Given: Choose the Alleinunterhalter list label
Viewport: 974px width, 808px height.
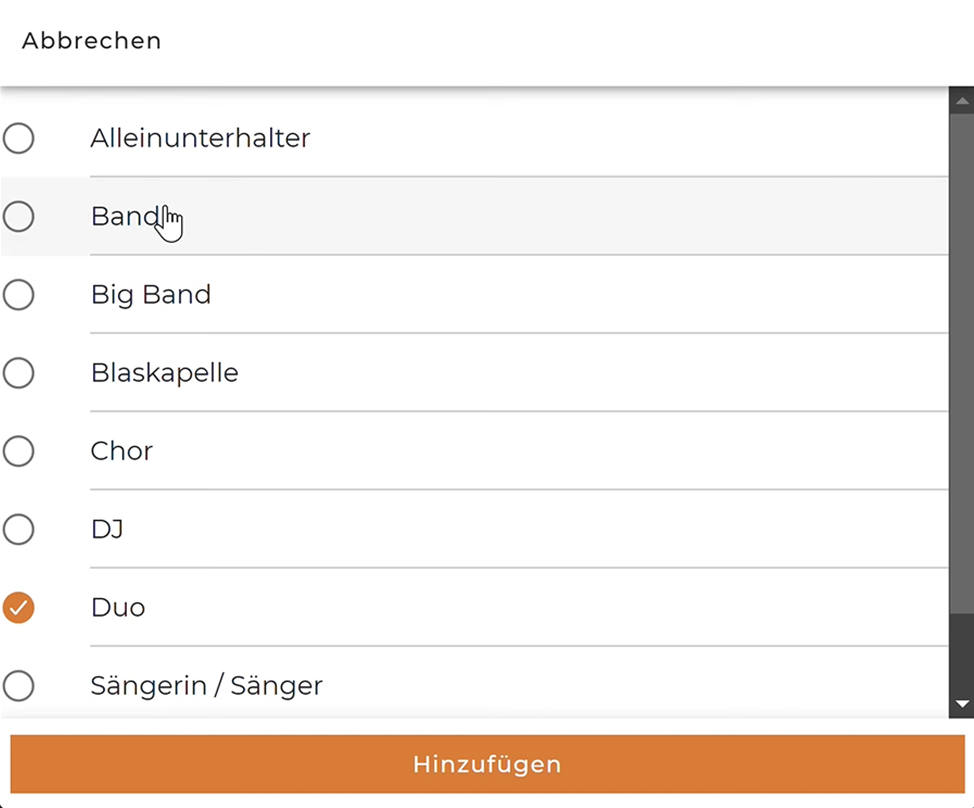Looking at the screenshot, I should [x=200, y=138].
